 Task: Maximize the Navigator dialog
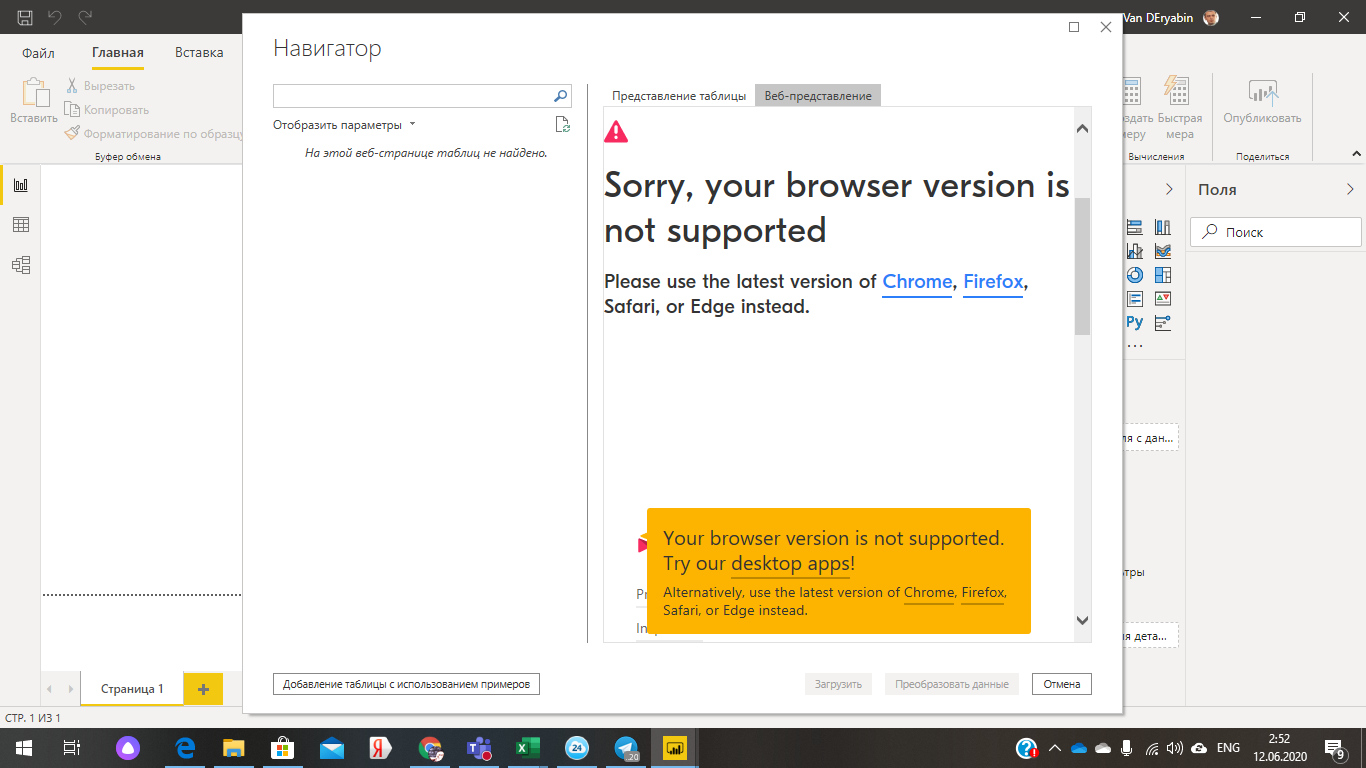(1074, 27)
